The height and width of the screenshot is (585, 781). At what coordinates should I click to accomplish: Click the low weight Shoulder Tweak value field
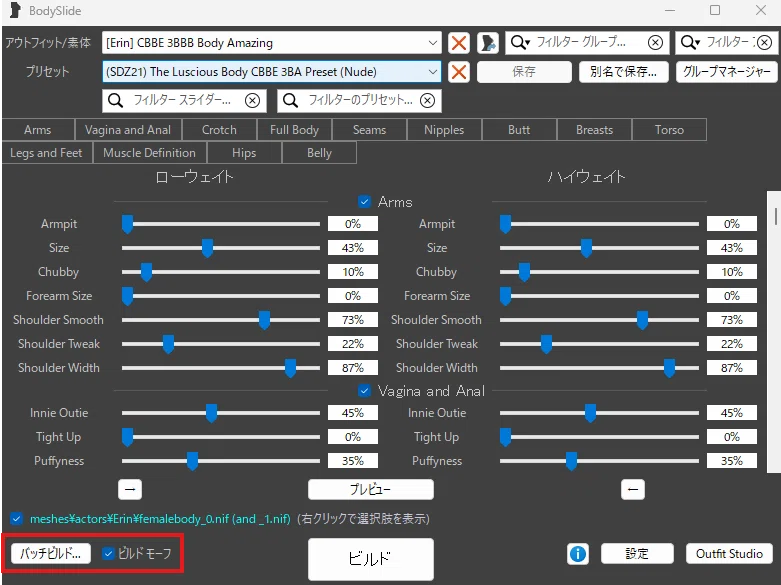tap(353, 344)
